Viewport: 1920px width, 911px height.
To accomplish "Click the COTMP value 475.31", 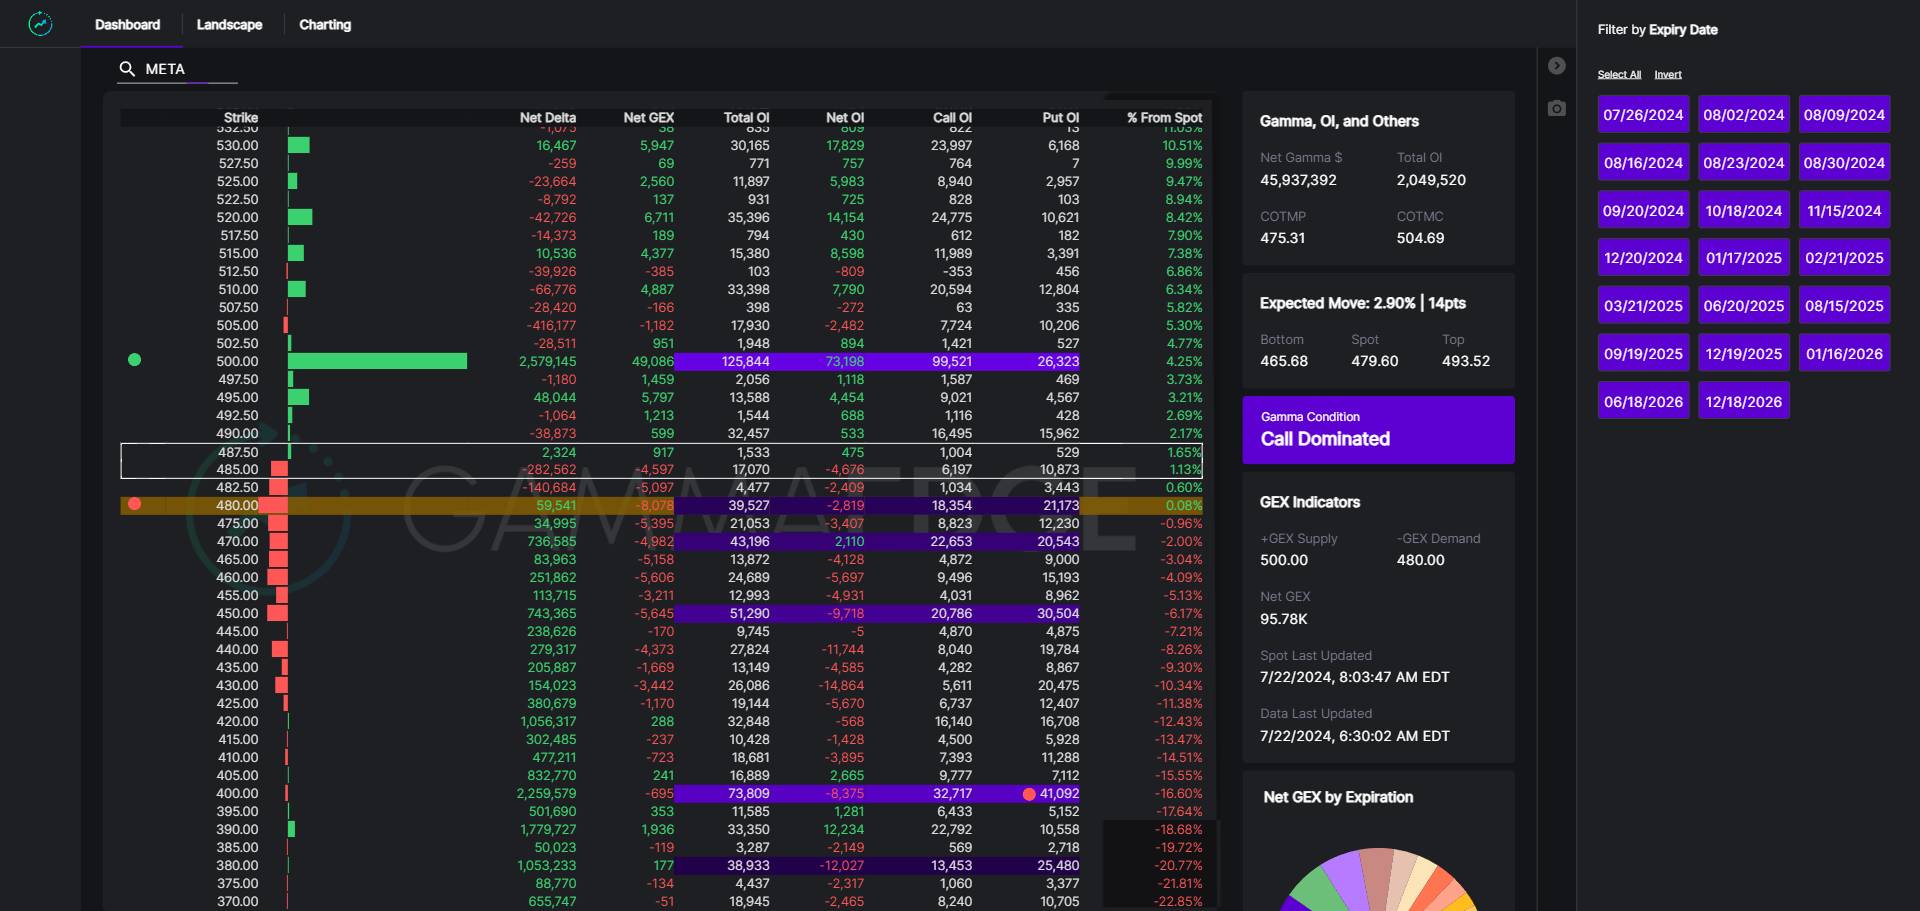I will 1282,238.
